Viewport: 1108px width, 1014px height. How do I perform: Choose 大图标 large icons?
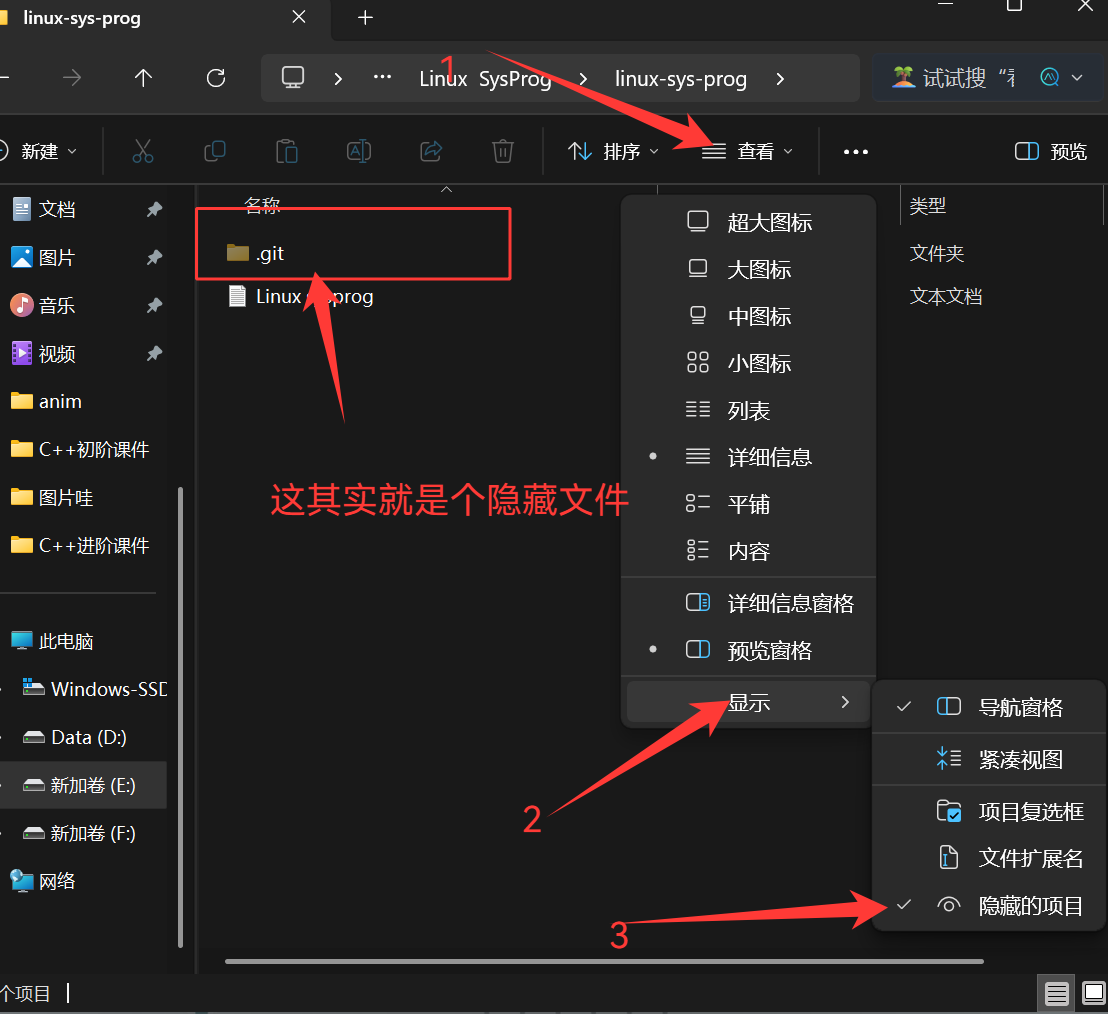pos(748,269)
